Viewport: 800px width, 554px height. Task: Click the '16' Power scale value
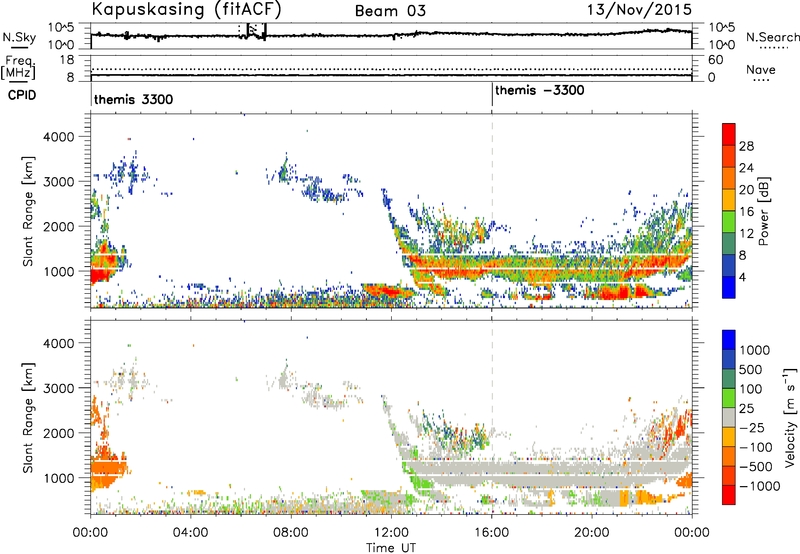click(x=746, y=212)
